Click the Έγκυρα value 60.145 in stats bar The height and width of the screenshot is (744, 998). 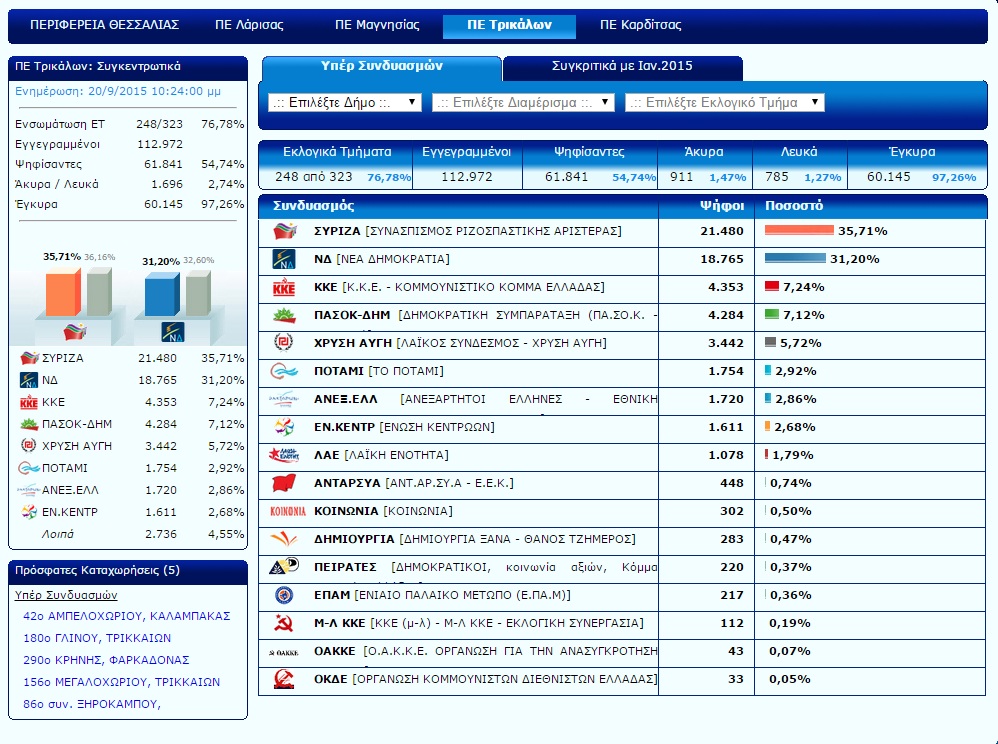tap(889, 176)
